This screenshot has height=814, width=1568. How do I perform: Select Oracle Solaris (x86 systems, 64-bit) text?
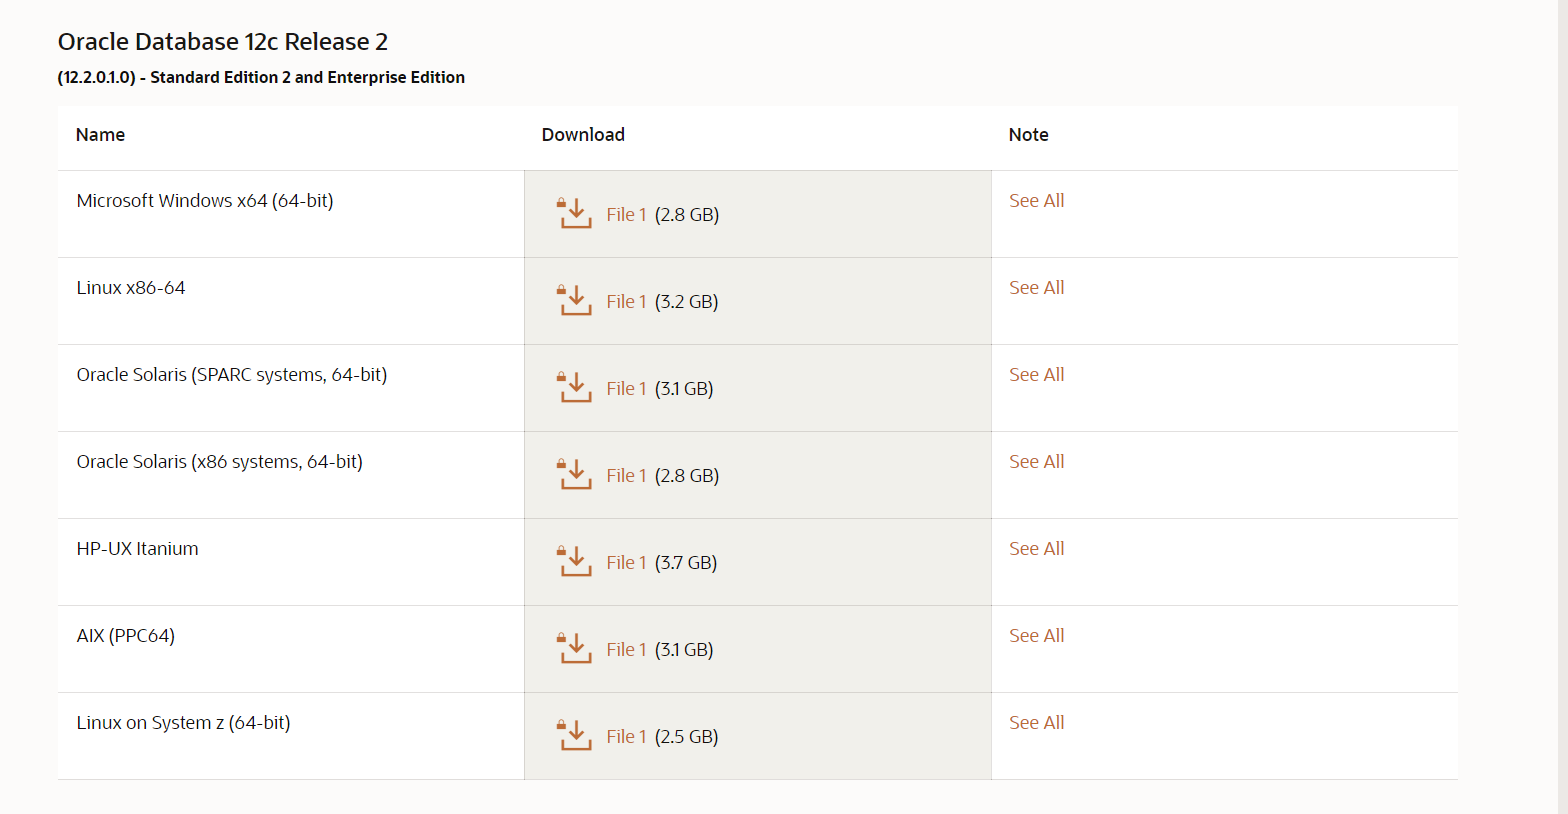point(220,462)
